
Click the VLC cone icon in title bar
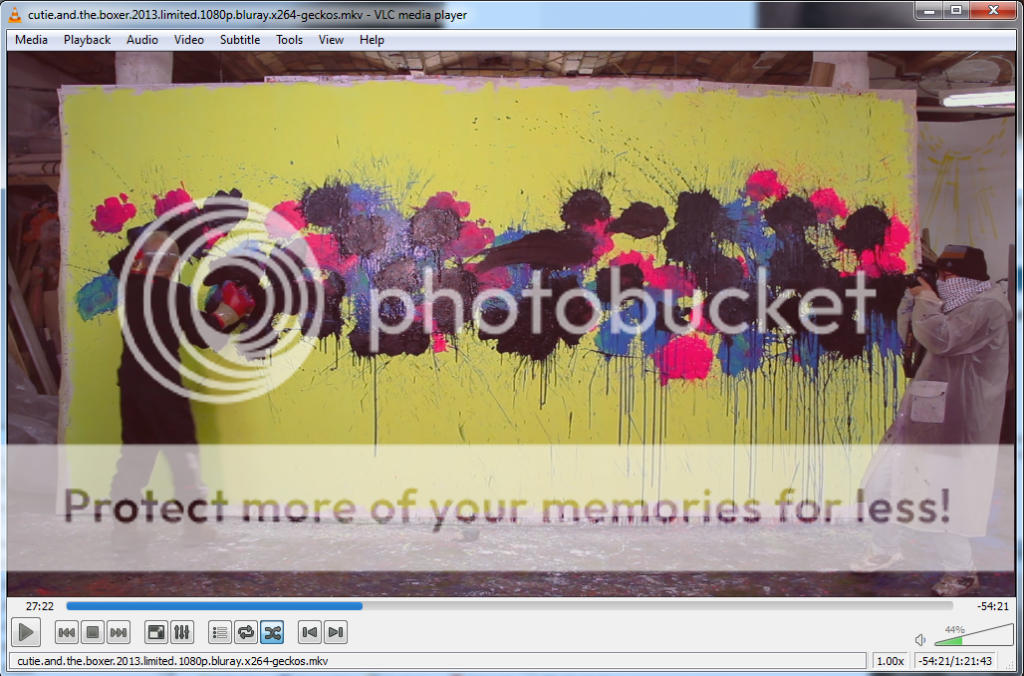(x=14, y=14)
